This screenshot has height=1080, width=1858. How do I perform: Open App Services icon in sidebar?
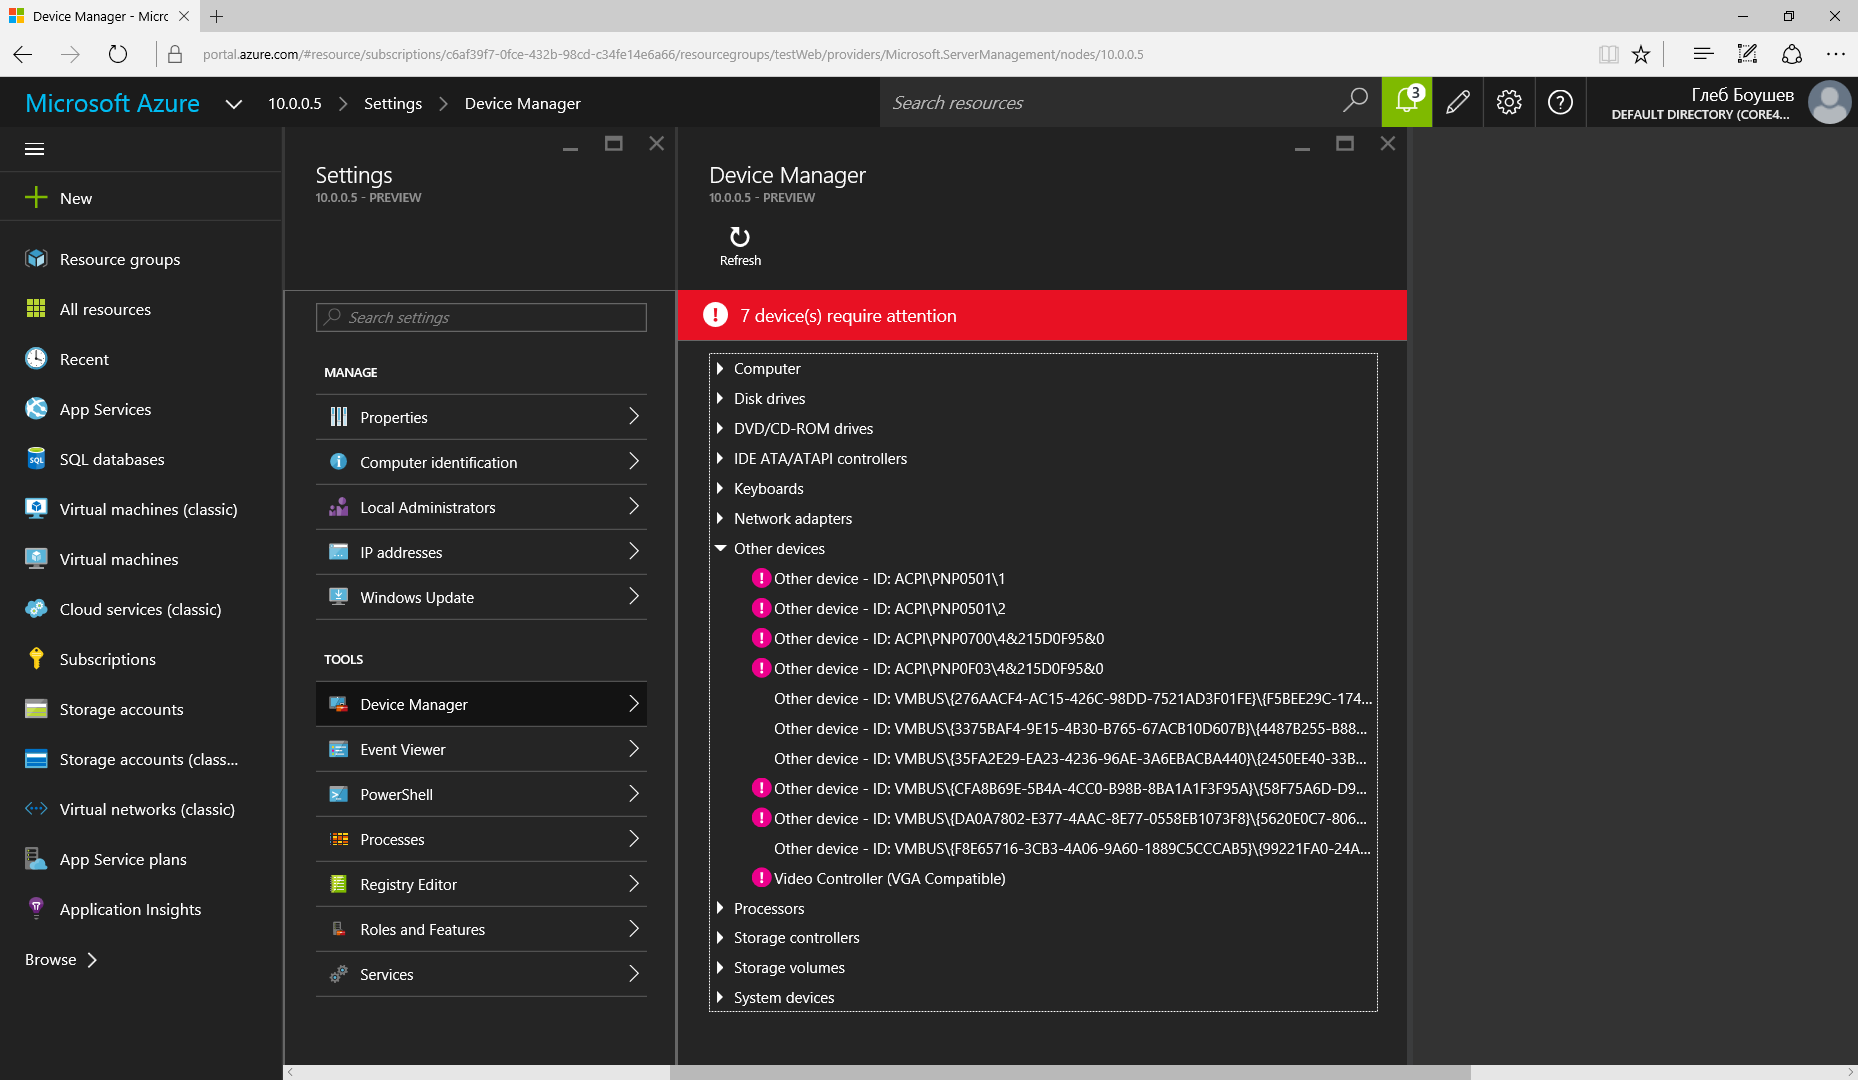pos(36,409)
